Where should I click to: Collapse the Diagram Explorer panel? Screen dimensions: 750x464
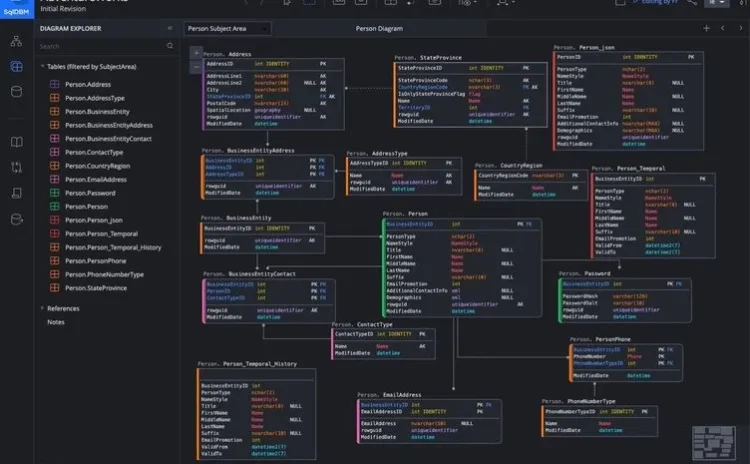pos(169,29)
